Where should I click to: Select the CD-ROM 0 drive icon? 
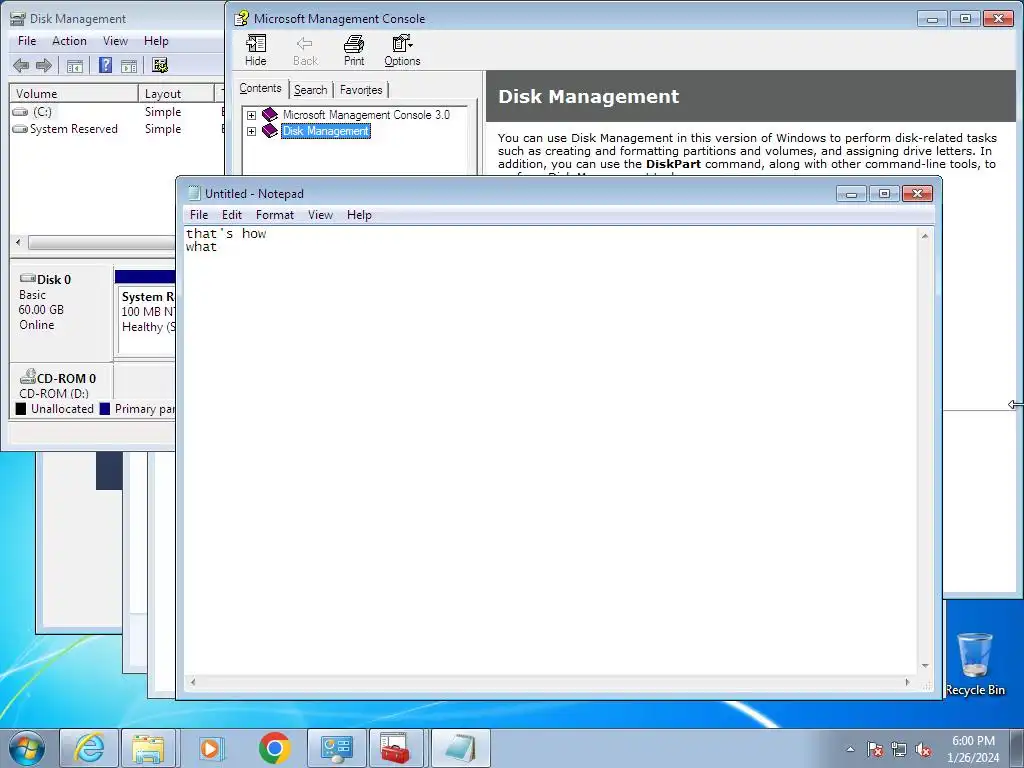[x=27, y=376]
